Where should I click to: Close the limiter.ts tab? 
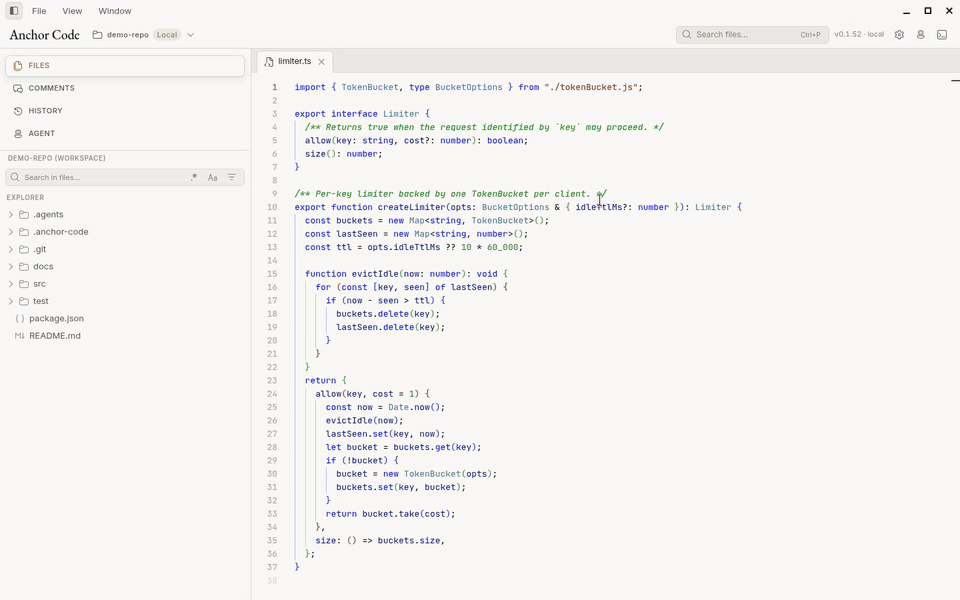pyautogui.click(x=321, y=62)
